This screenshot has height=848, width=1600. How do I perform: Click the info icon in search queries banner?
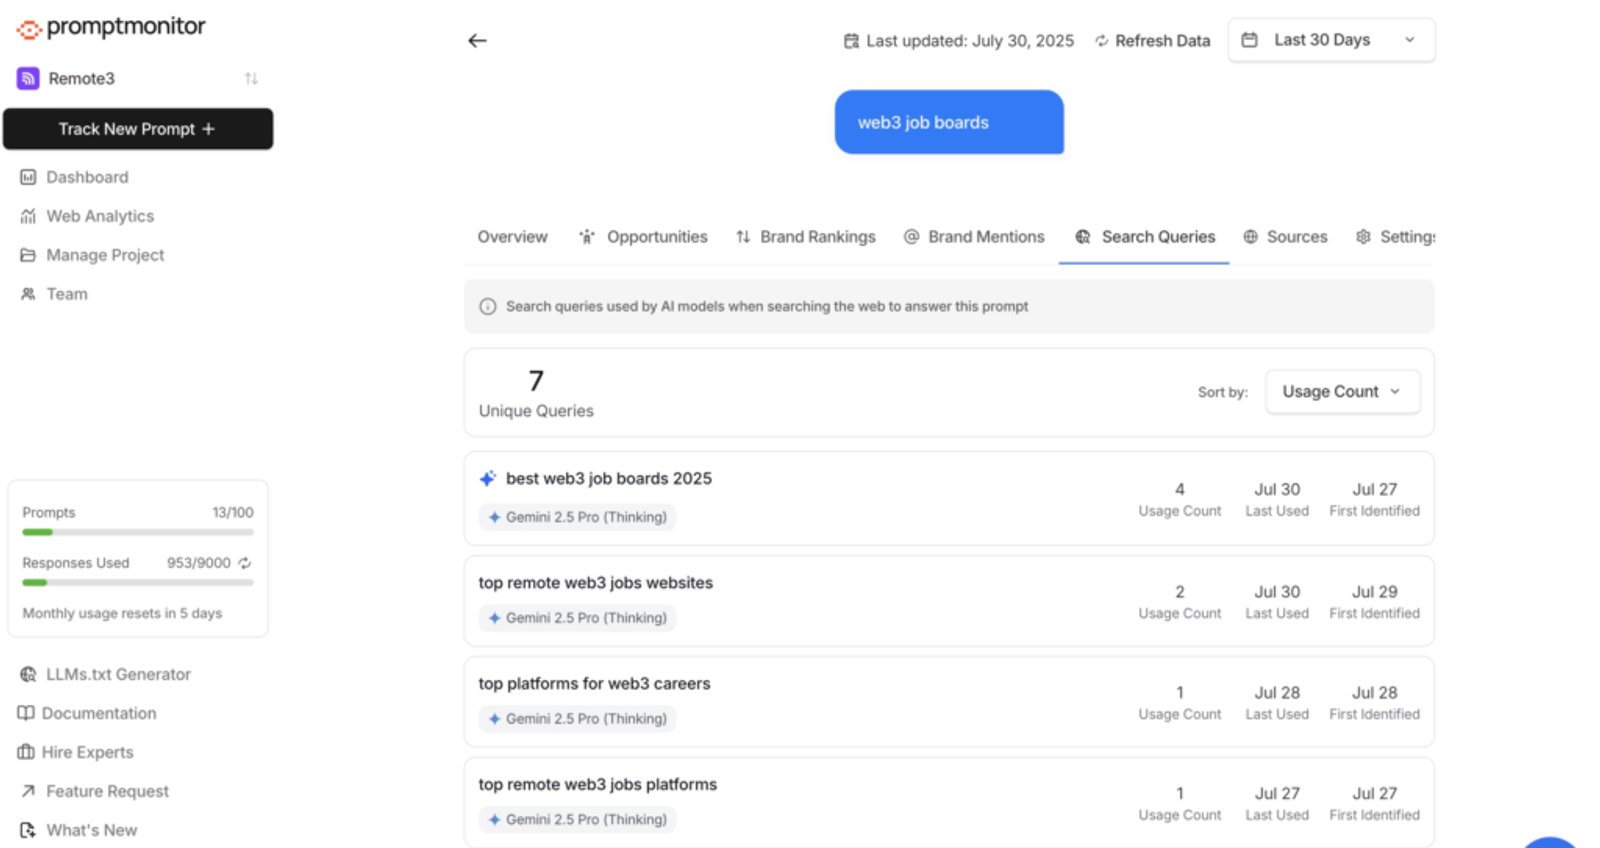click(x=488, y=307)
